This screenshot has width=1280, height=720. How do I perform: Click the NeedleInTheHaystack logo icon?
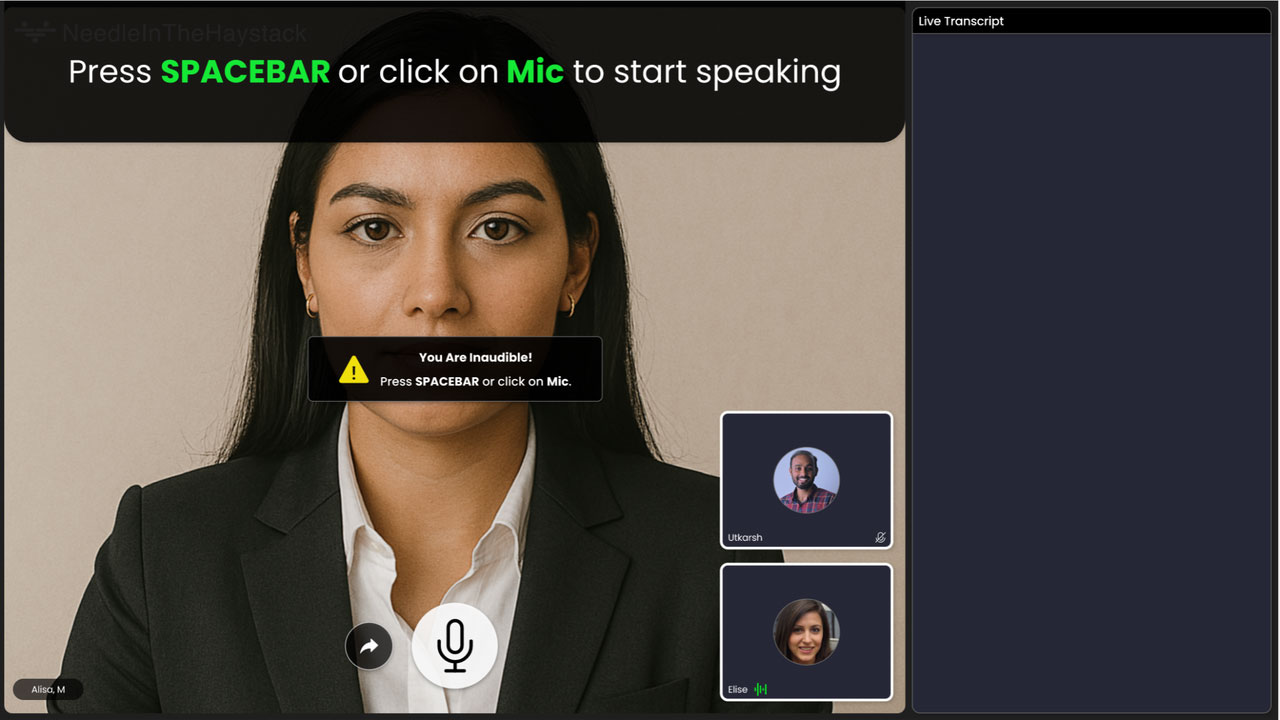pos(34,33)
